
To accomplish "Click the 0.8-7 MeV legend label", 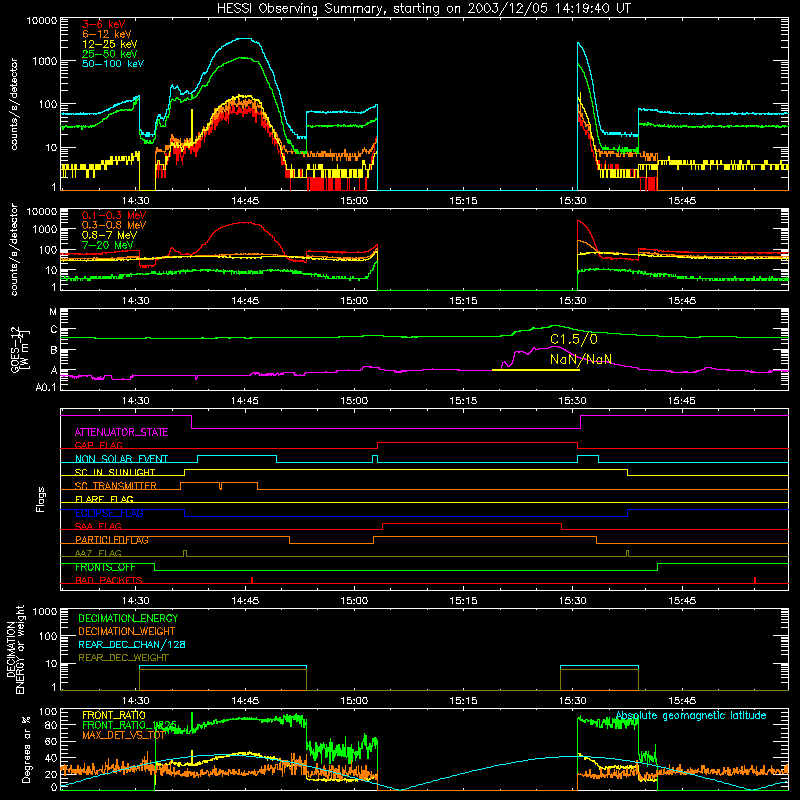I will (x=109, y=235).
